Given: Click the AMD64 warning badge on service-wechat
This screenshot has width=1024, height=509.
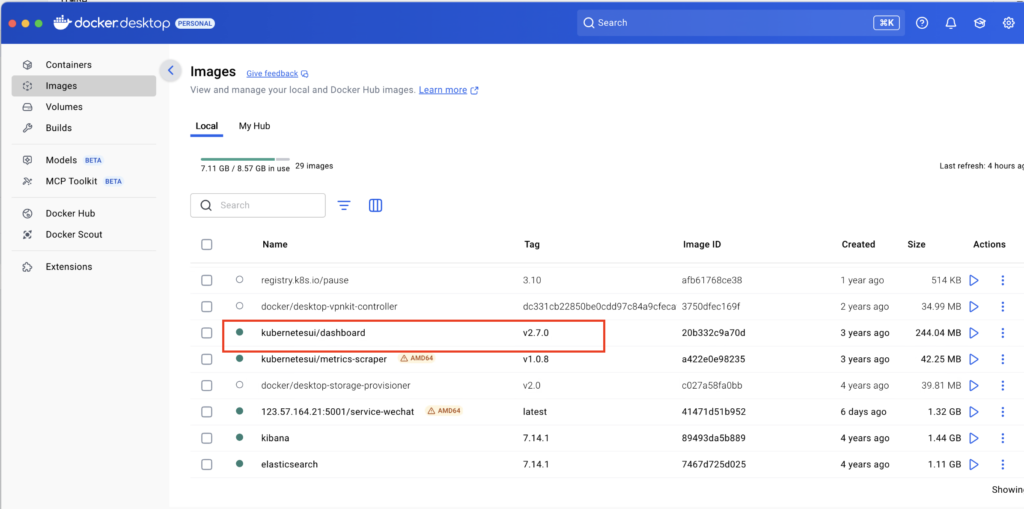Looking at the screenshot, I should click(444, 412).
